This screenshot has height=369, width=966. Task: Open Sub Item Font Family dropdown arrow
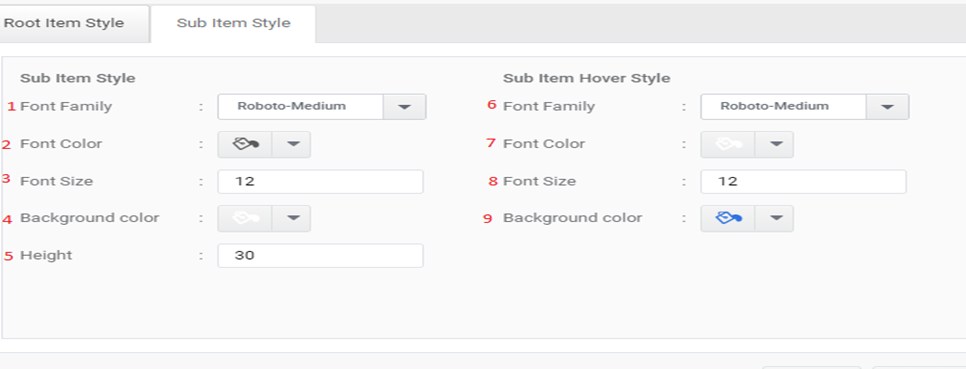tap(404, 107)
